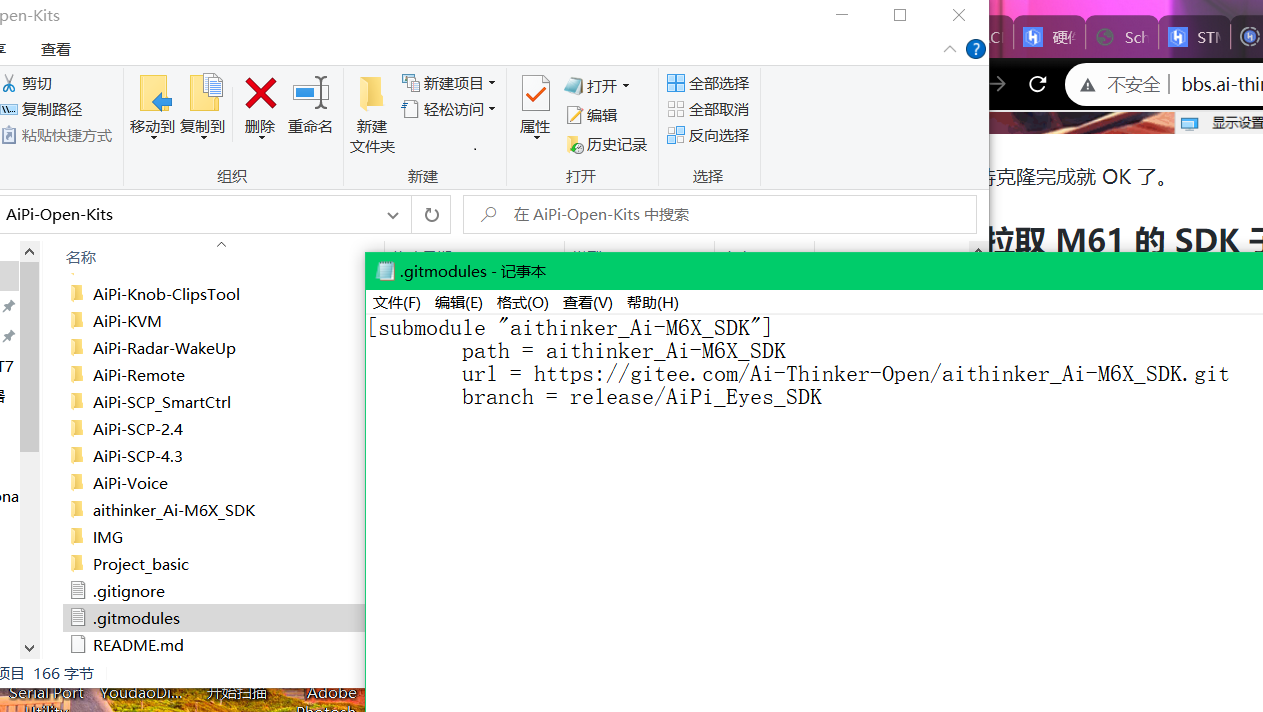Click the navigation pane scroll up arrow
Screen dimensions: 1263x712
tap(29, 252)
